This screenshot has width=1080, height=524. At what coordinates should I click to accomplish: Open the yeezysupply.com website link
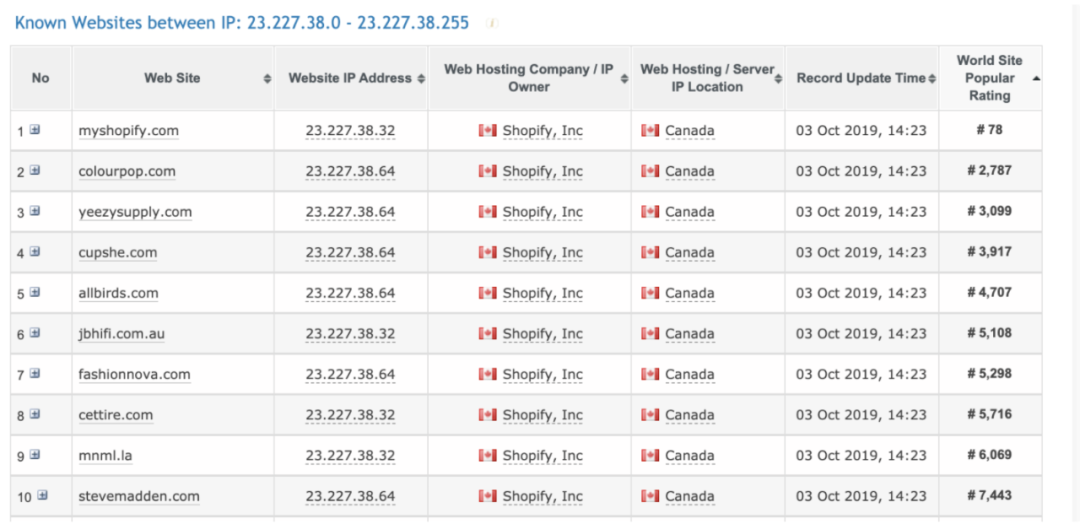tap(135, 212)
